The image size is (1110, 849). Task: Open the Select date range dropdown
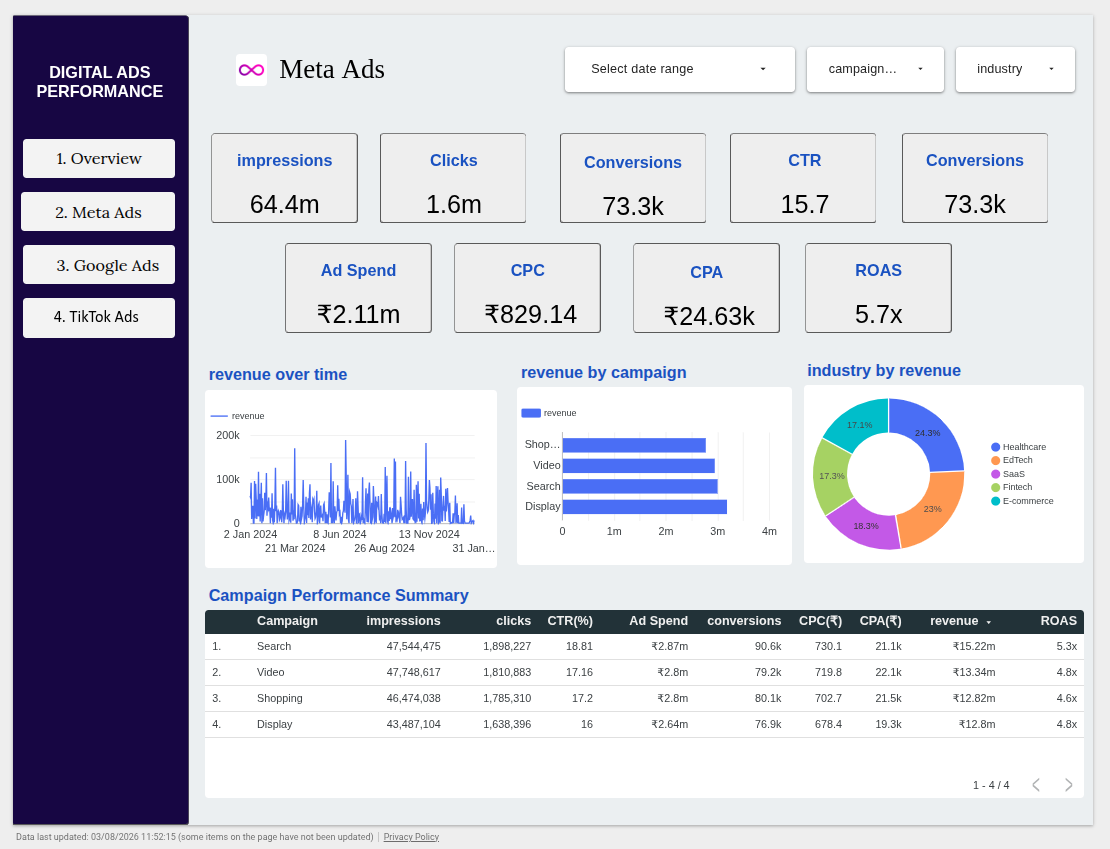(x=680, y=69)
